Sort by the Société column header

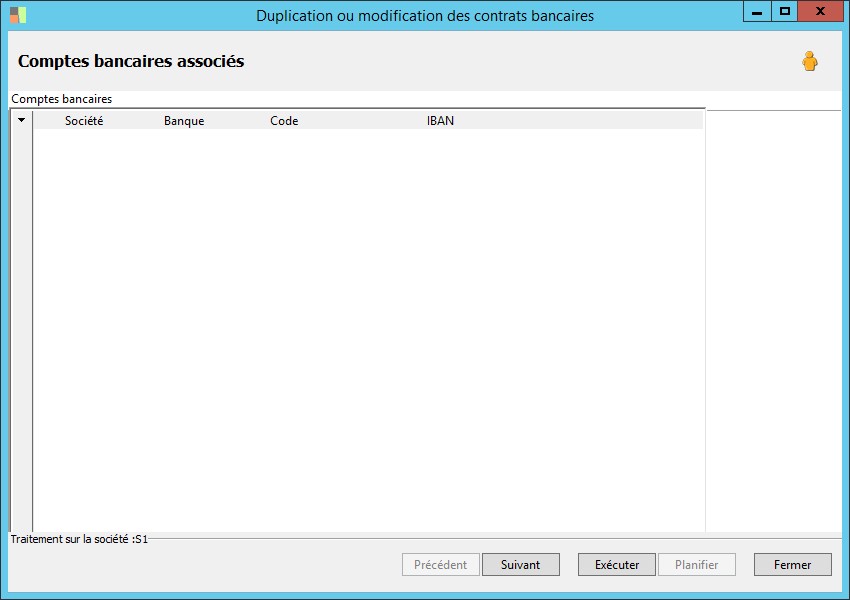pos(84,121)
